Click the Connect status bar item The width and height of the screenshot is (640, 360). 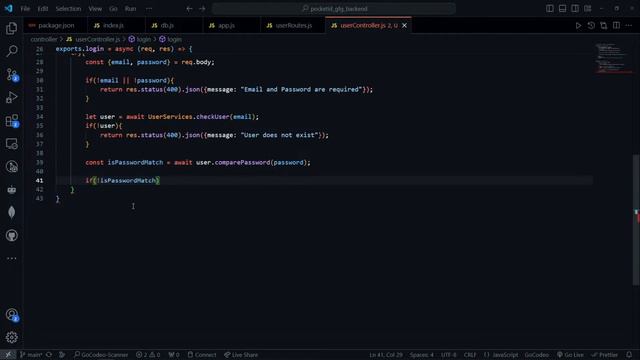coord(202,355)
